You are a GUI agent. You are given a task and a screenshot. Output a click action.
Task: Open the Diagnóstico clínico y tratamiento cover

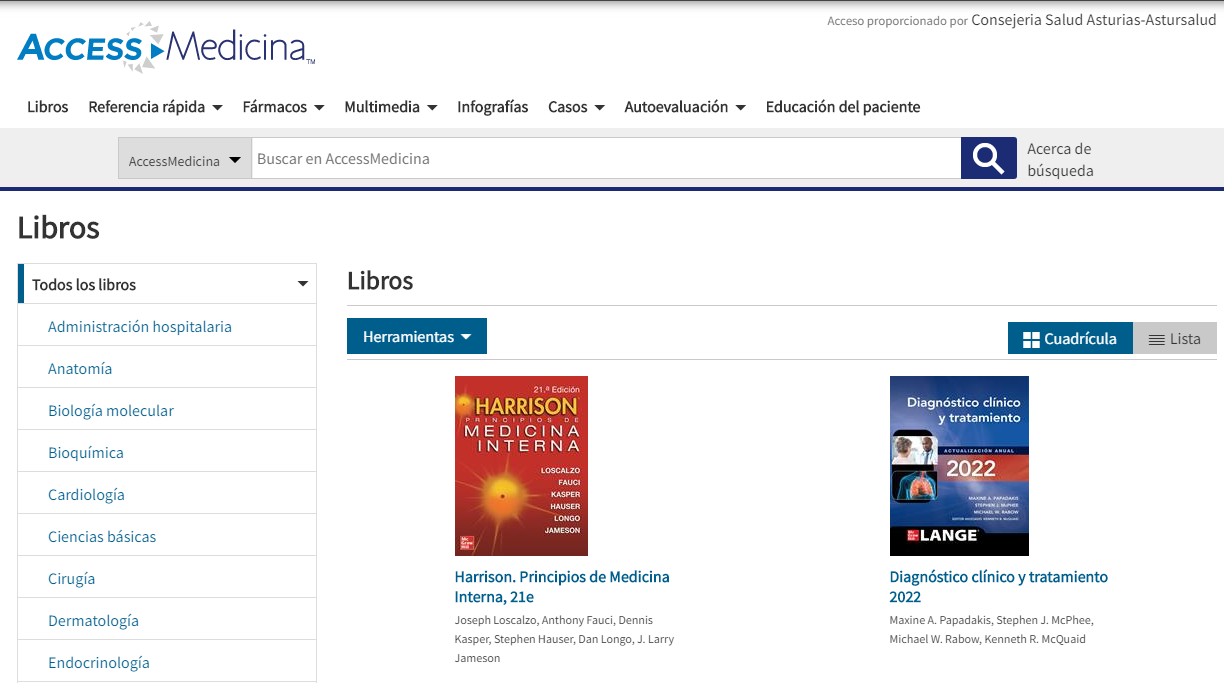coord(959,466)
